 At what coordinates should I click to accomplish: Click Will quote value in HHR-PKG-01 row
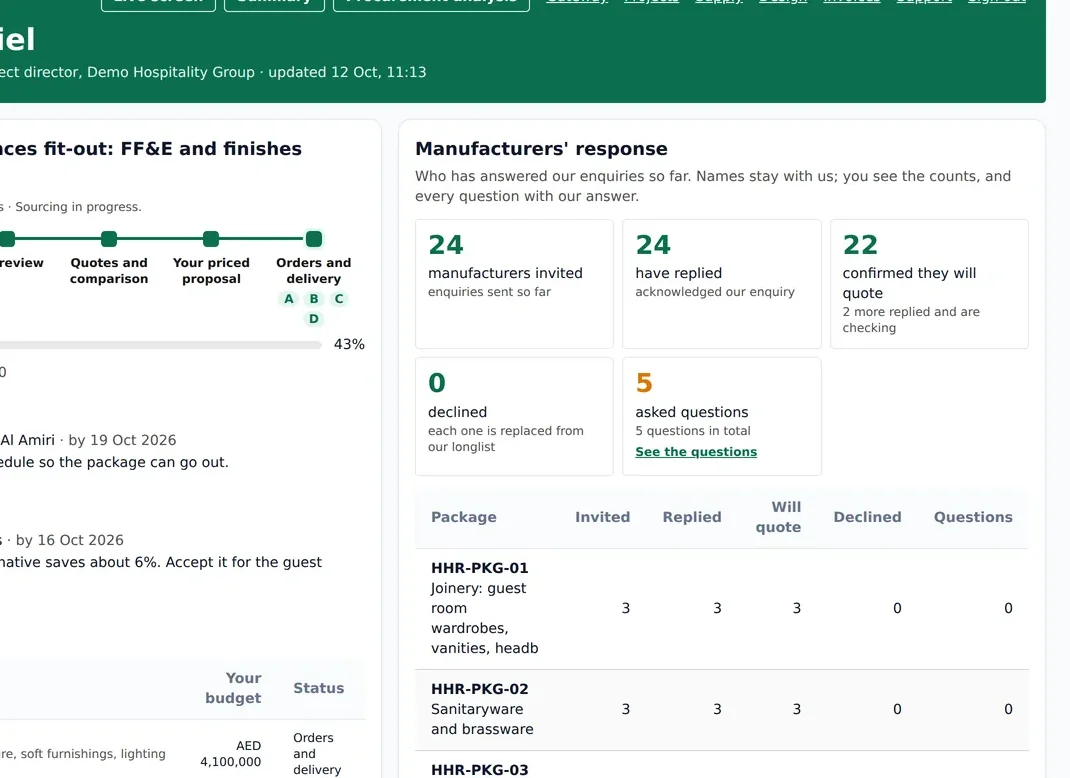tap(796, 608)
